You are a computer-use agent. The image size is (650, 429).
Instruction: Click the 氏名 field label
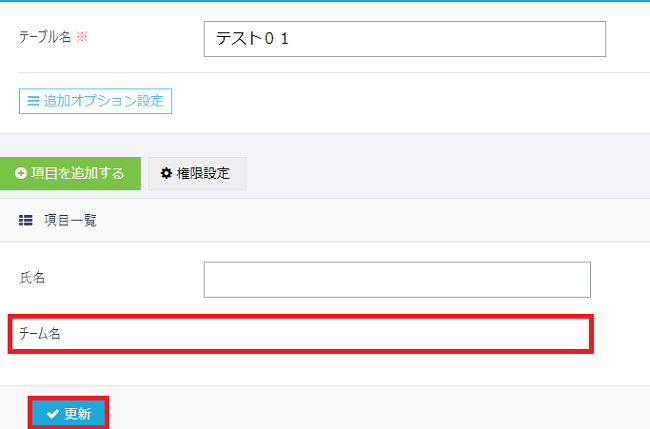tap(32, 278)
